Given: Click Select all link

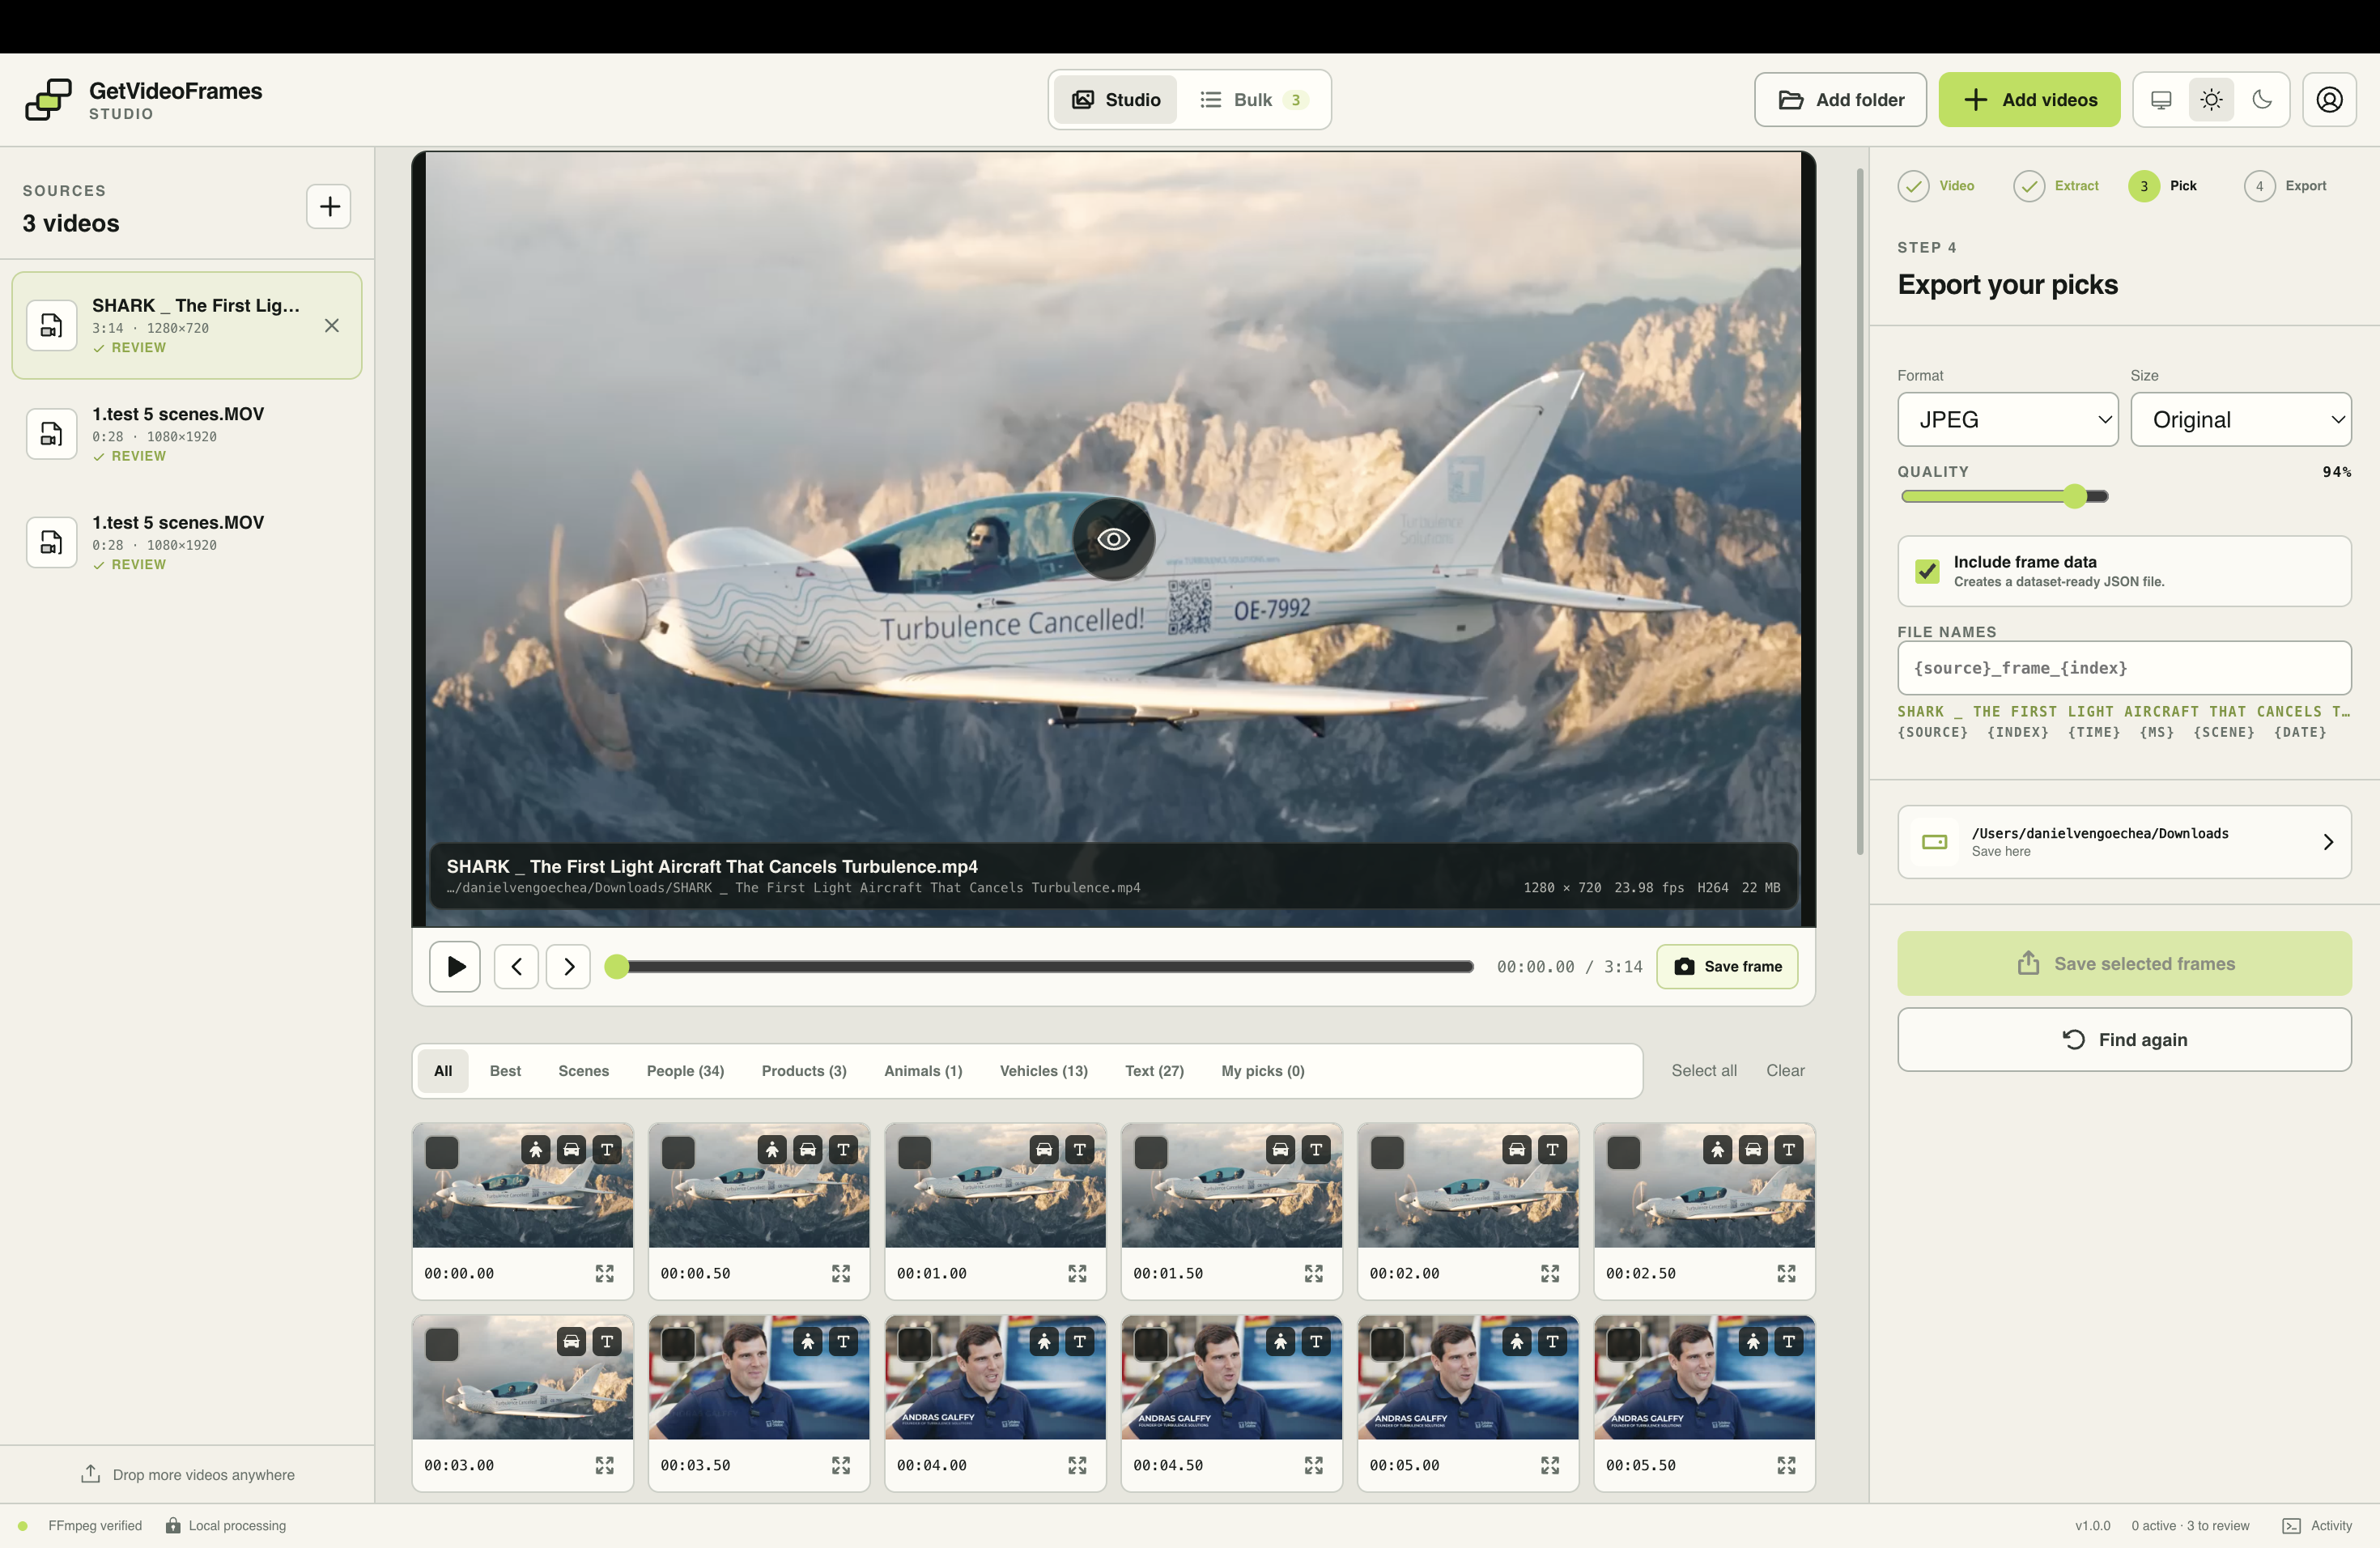Looking at the screenshot, I should [1704, 1071].
